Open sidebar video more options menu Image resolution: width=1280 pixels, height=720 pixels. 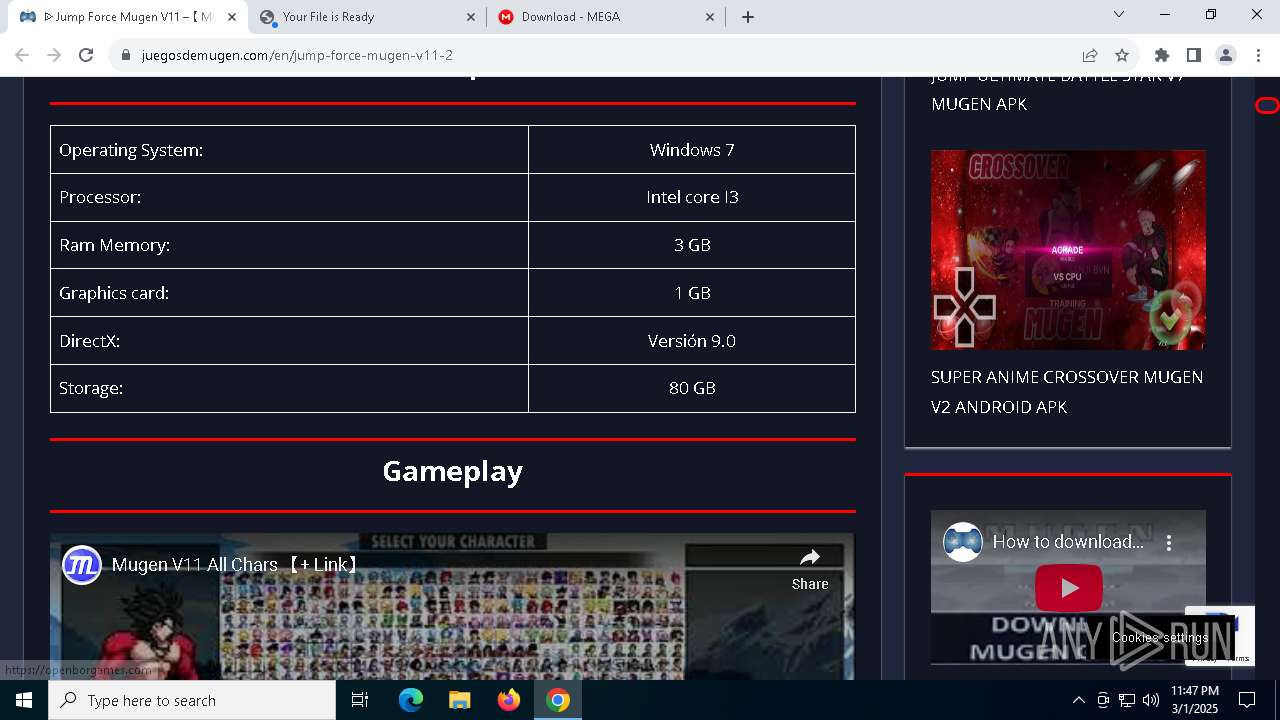tap(1169, 542)
